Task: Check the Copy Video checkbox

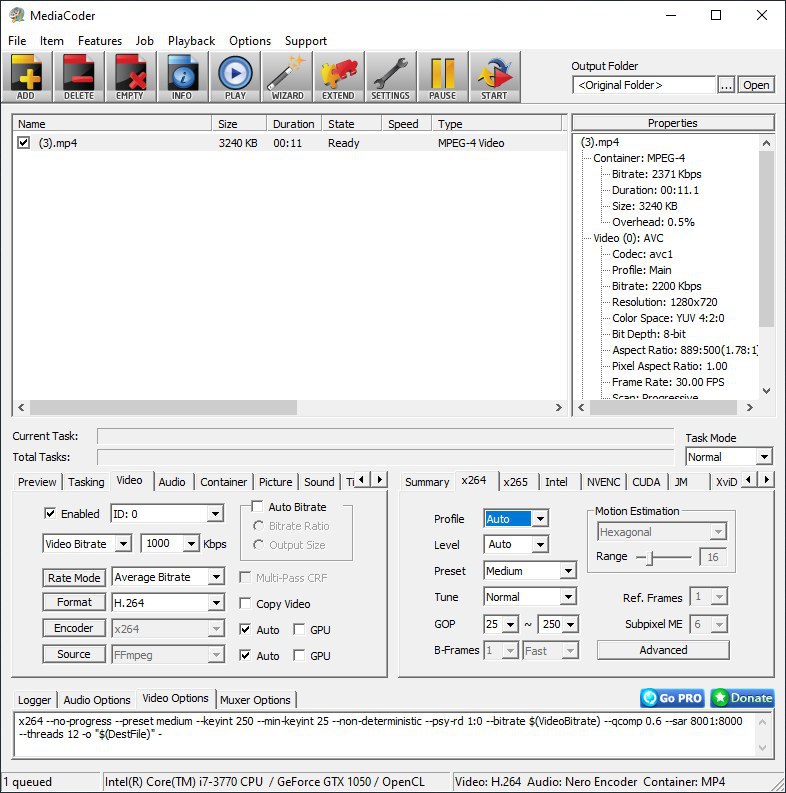Action: (245, 603)
